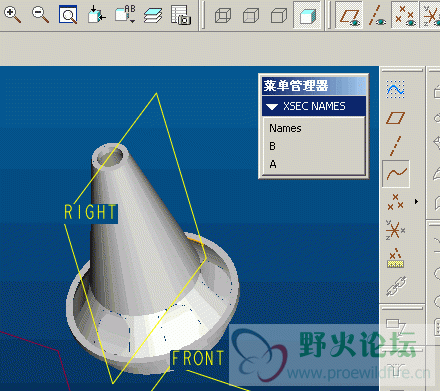Select the Datum Axis tool
The width and height of the screenshot is (440, 391).
[395, 146]
